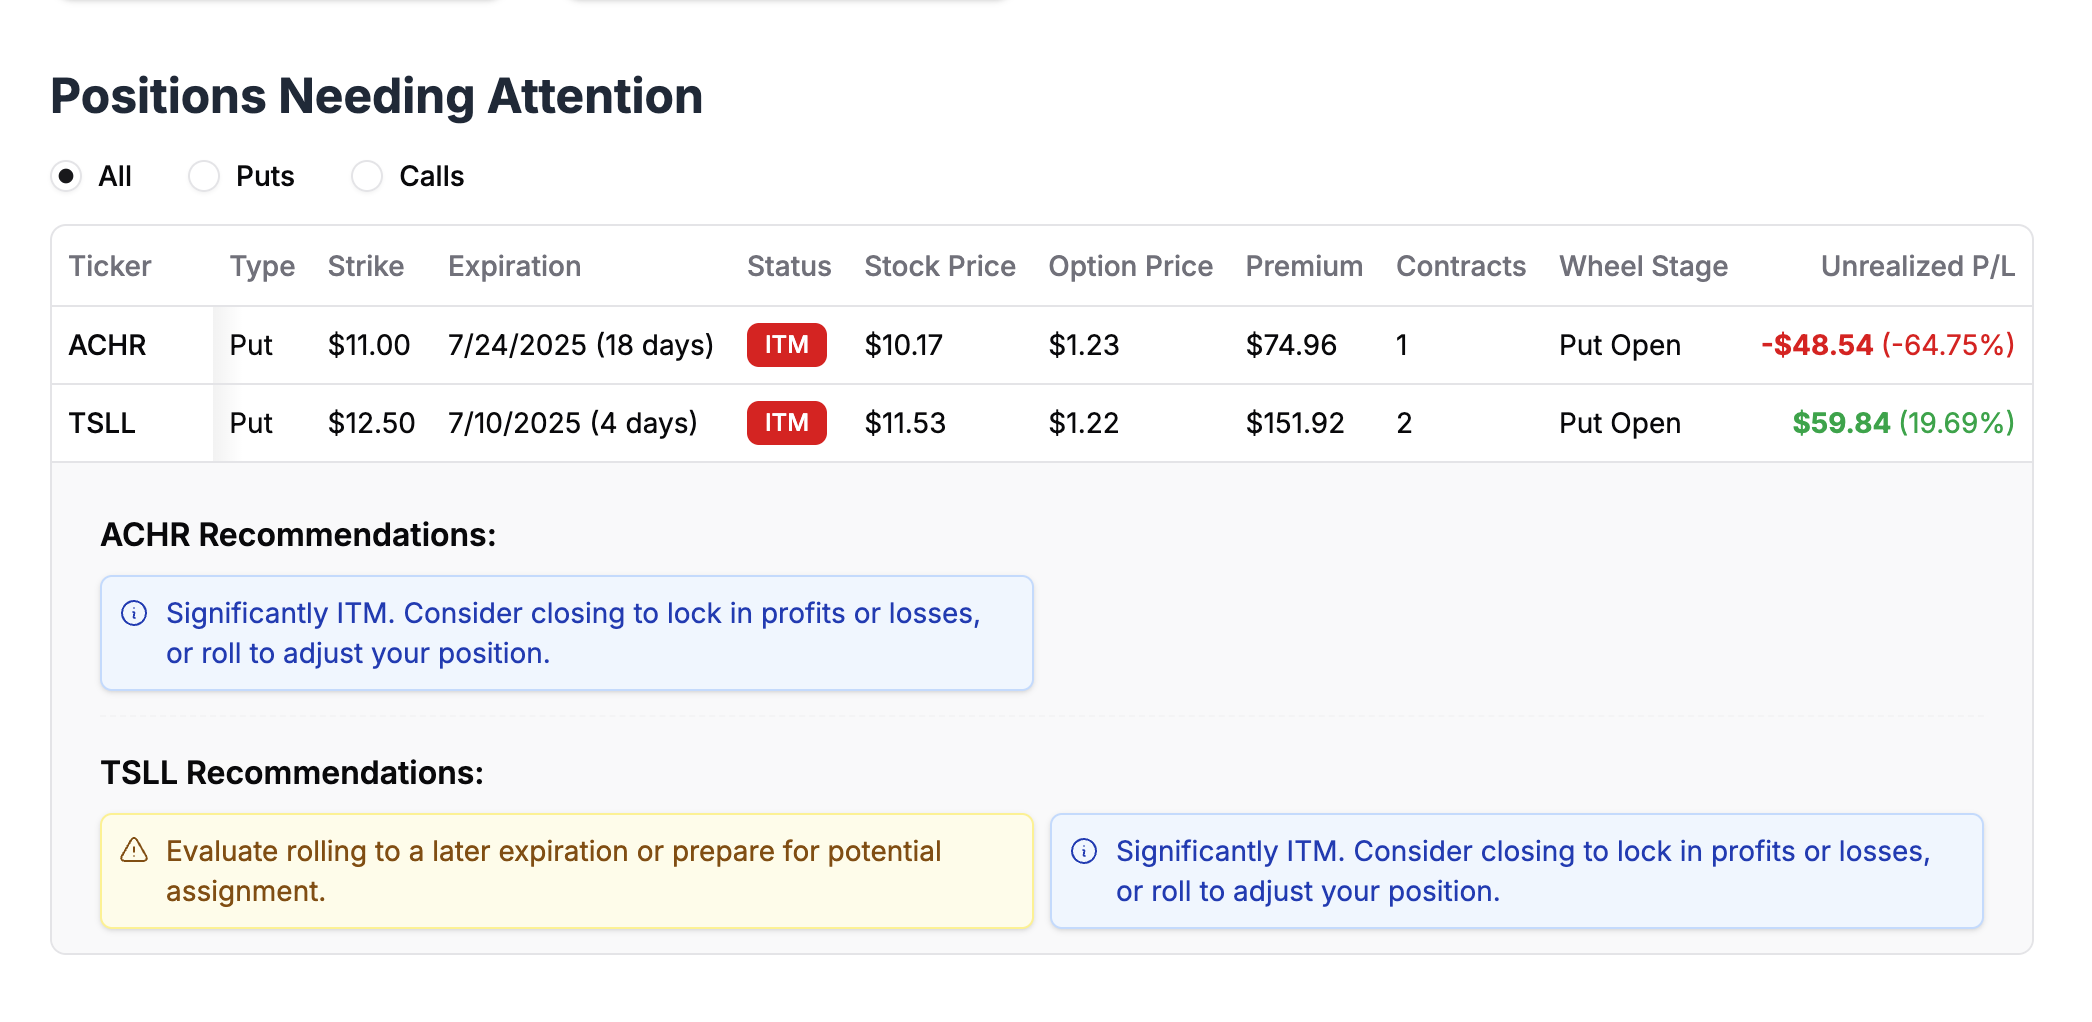Click the info icon in ACHR recommendation box
Screen dimensions: 2092x1022
(x=133, y=612)
